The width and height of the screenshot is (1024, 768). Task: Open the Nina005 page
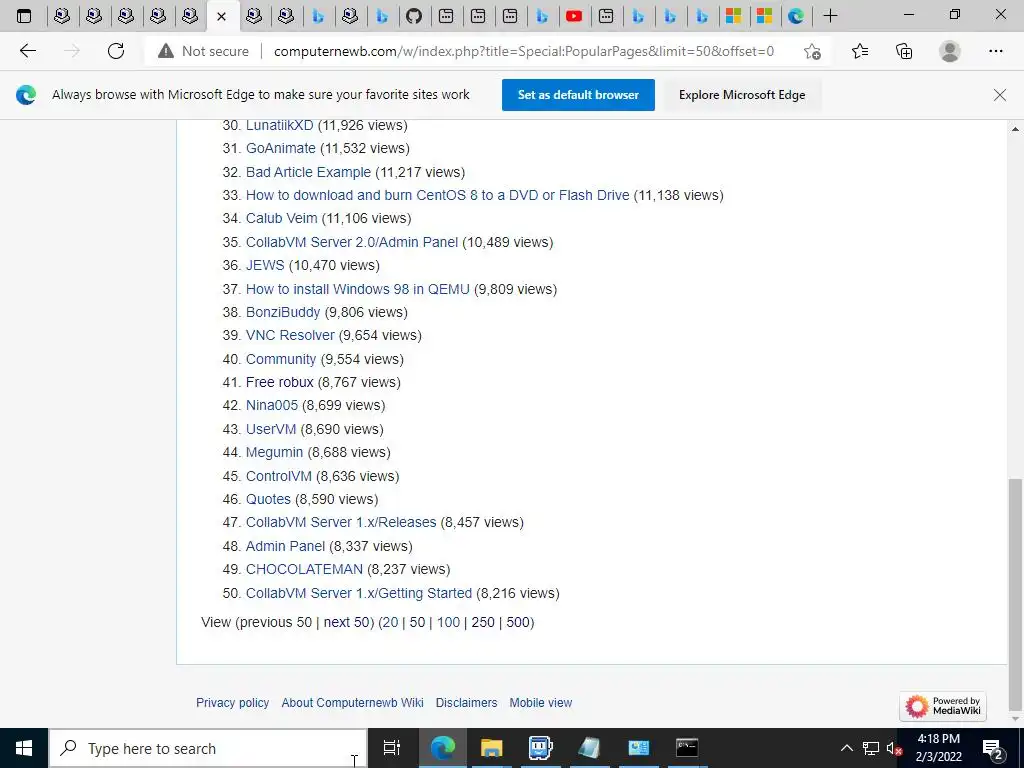pyautogui.click(x=272, y=405)
